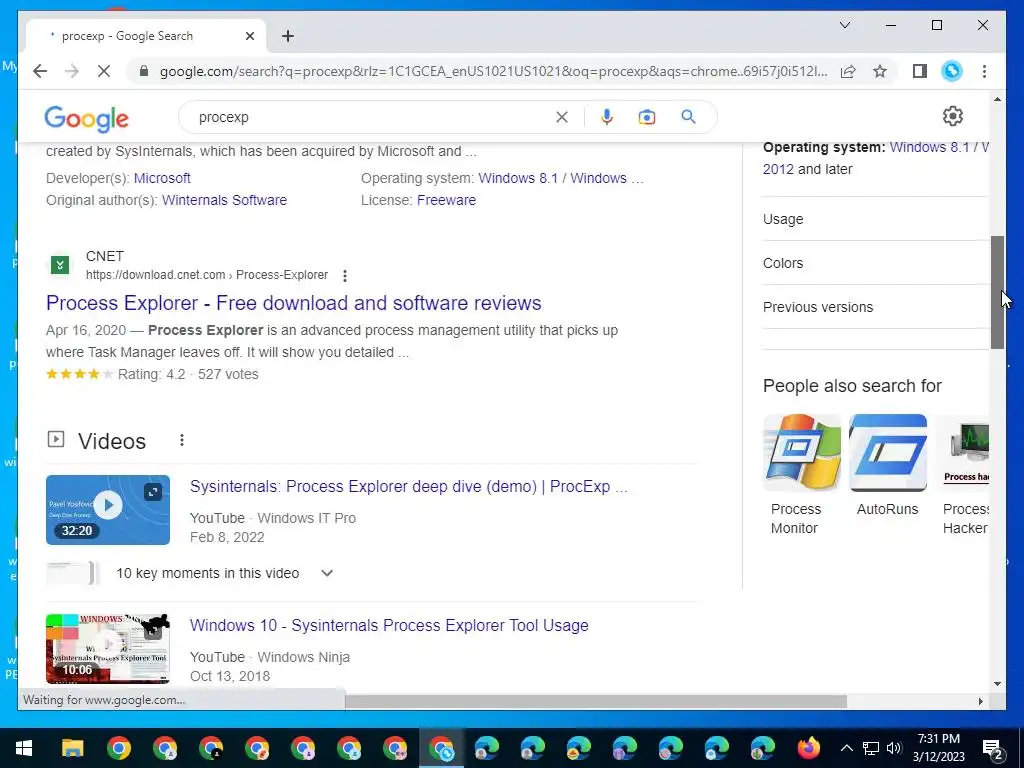Image resolution: width=1024 pixels, height=768 pixels.
Task: Click the browser back arrow
Action: tap(40, 71)
